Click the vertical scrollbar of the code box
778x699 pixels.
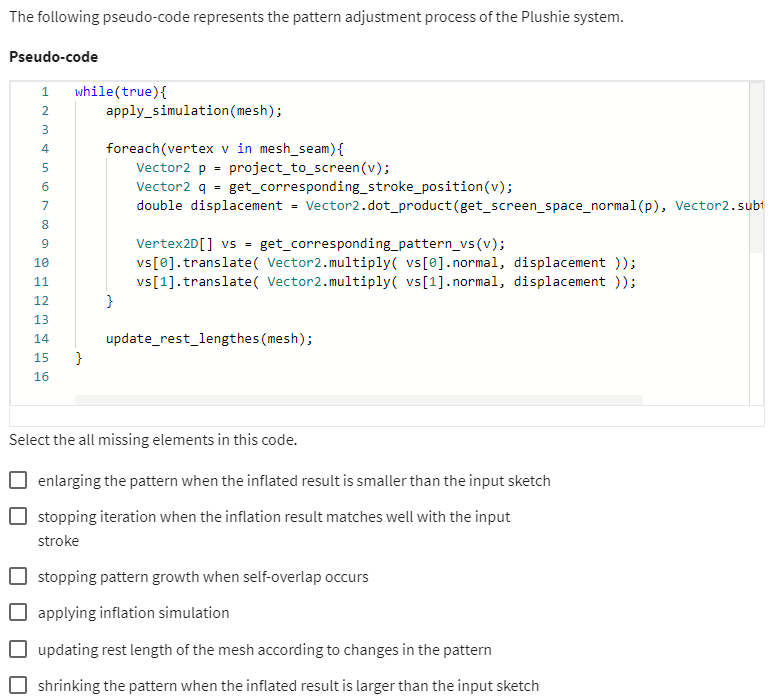pos(756,168)
